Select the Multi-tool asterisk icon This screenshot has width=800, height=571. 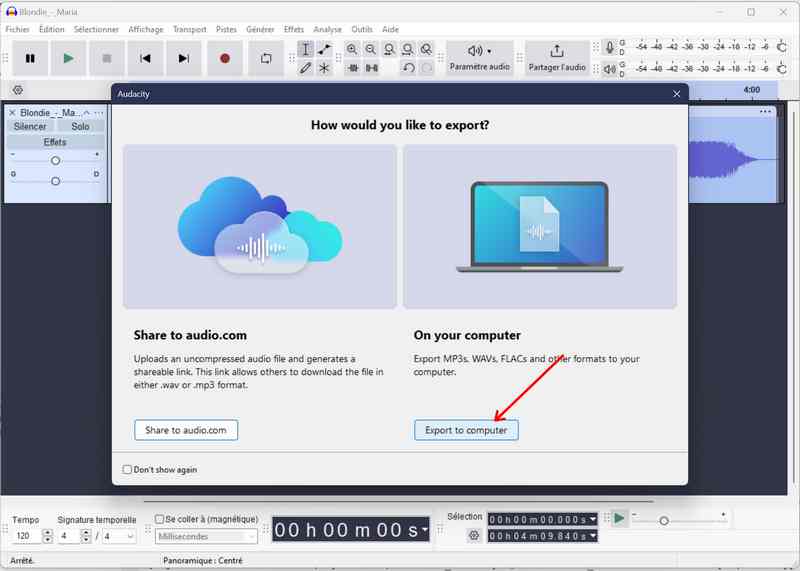(324, 68)
